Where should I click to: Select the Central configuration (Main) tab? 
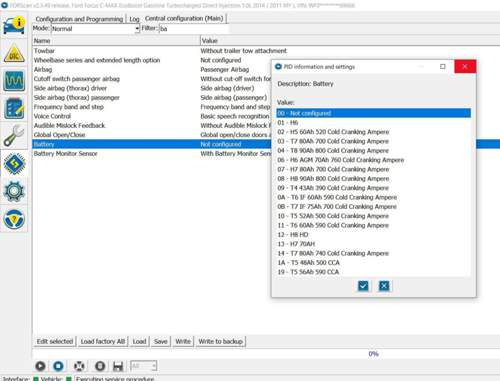click(184, 18)
